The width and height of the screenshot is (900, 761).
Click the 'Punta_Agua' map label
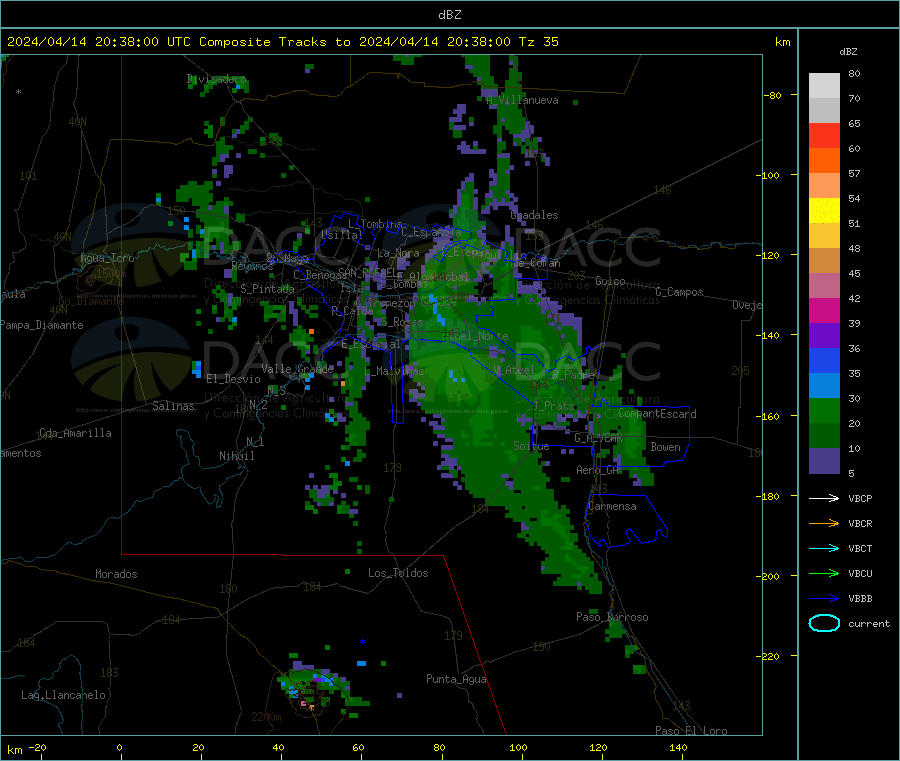click(x=456, y=679)
